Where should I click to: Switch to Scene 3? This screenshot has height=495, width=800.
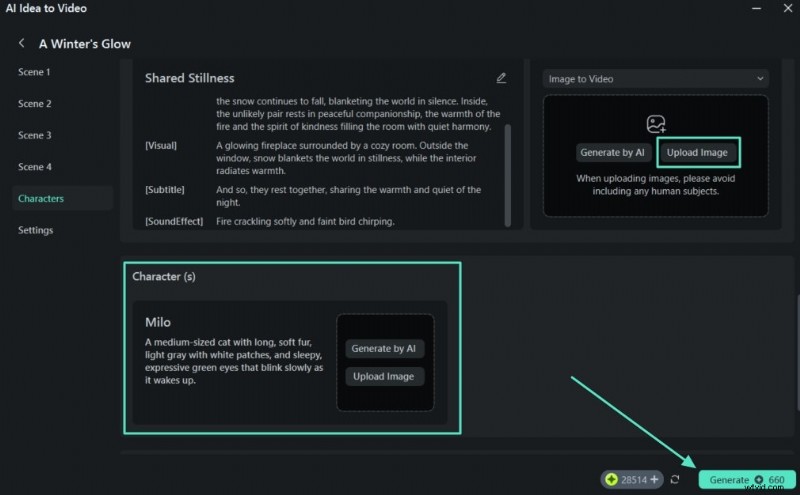coord(34,135)
